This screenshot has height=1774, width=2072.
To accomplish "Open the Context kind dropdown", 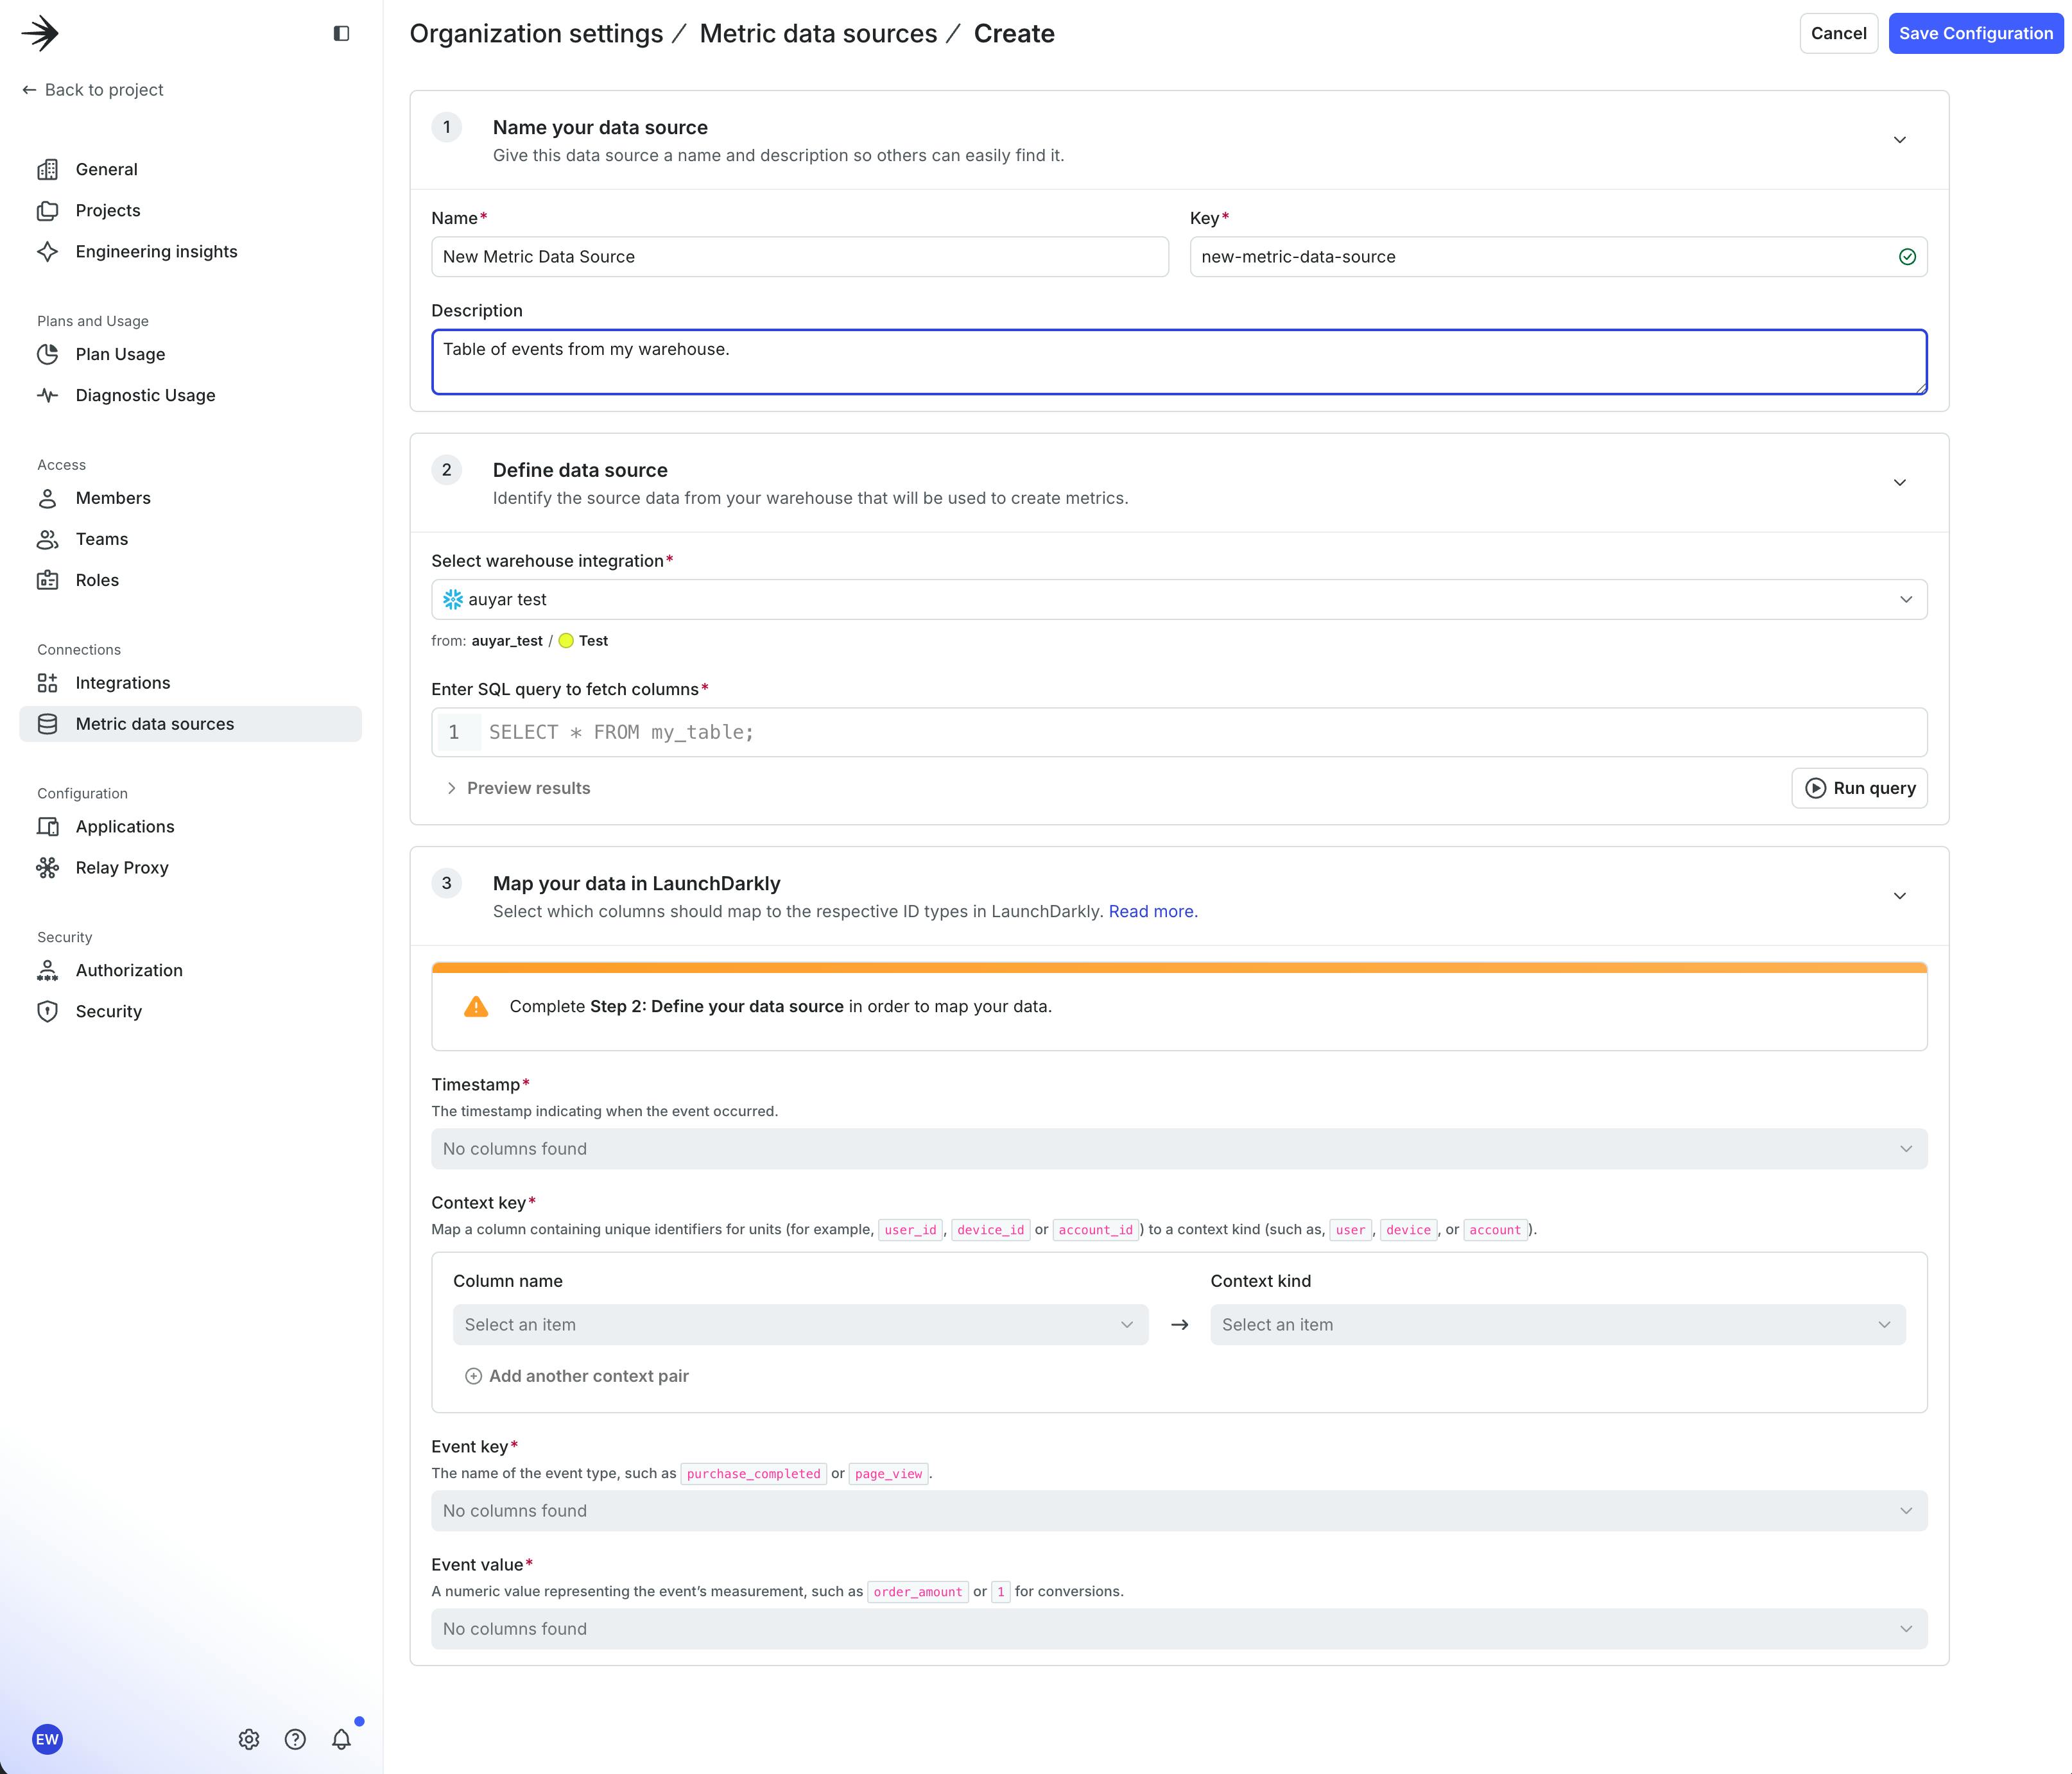I will 1557,1324.
